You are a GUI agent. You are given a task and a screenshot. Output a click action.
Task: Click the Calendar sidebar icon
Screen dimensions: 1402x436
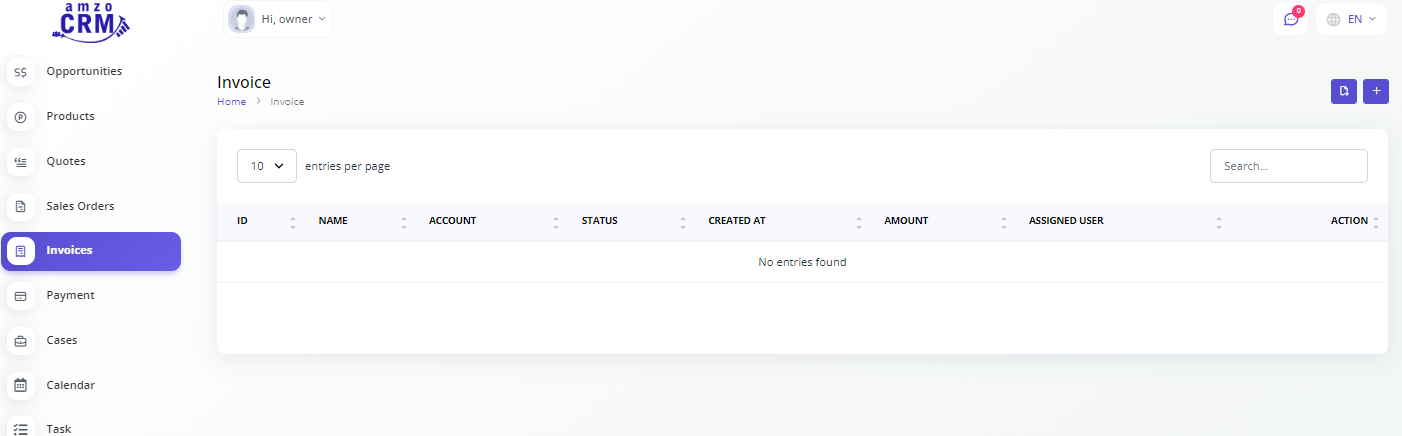[20, 385]
